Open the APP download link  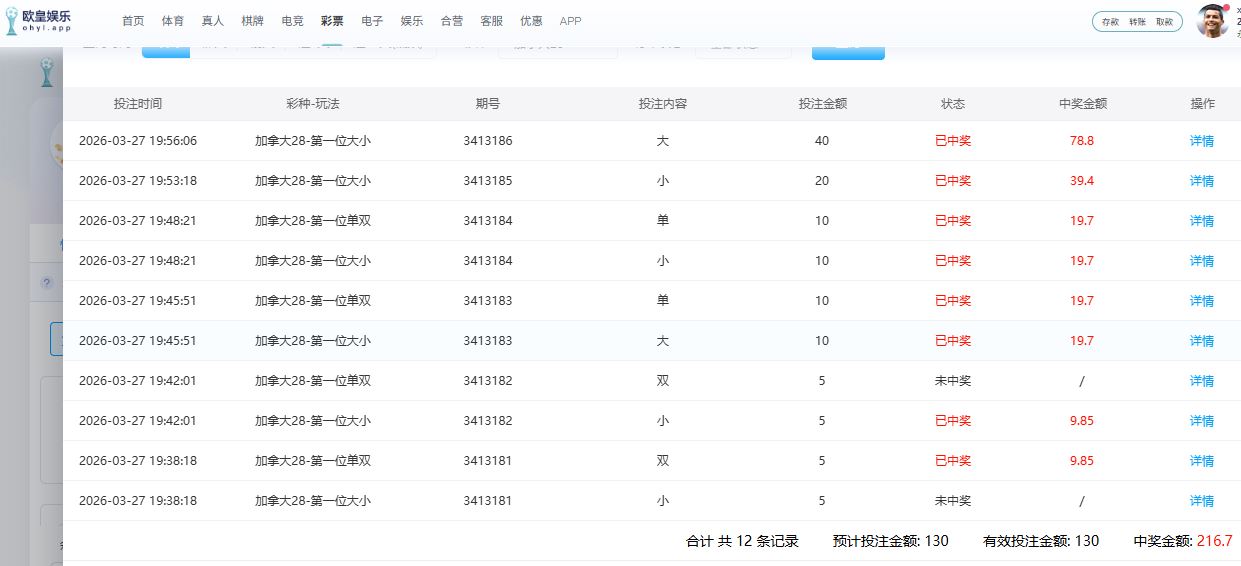click(x=570, y=21)
